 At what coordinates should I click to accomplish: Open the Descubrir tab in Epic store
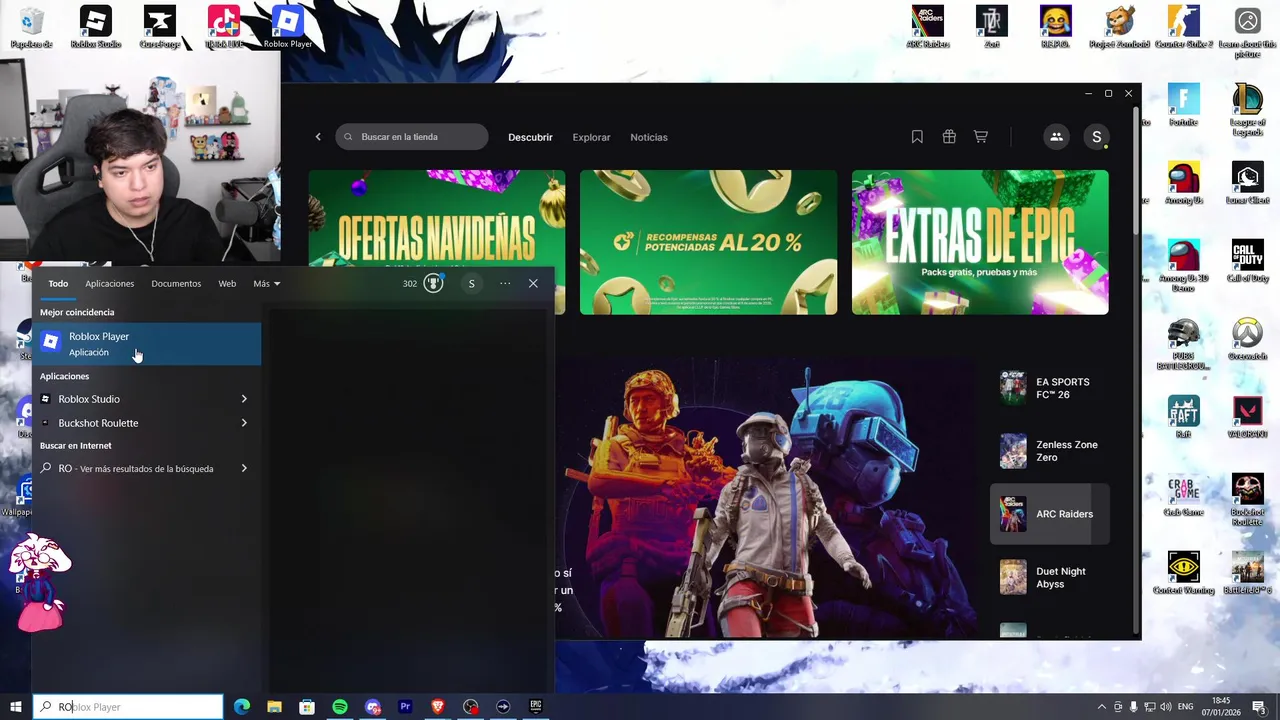(530, 137)
